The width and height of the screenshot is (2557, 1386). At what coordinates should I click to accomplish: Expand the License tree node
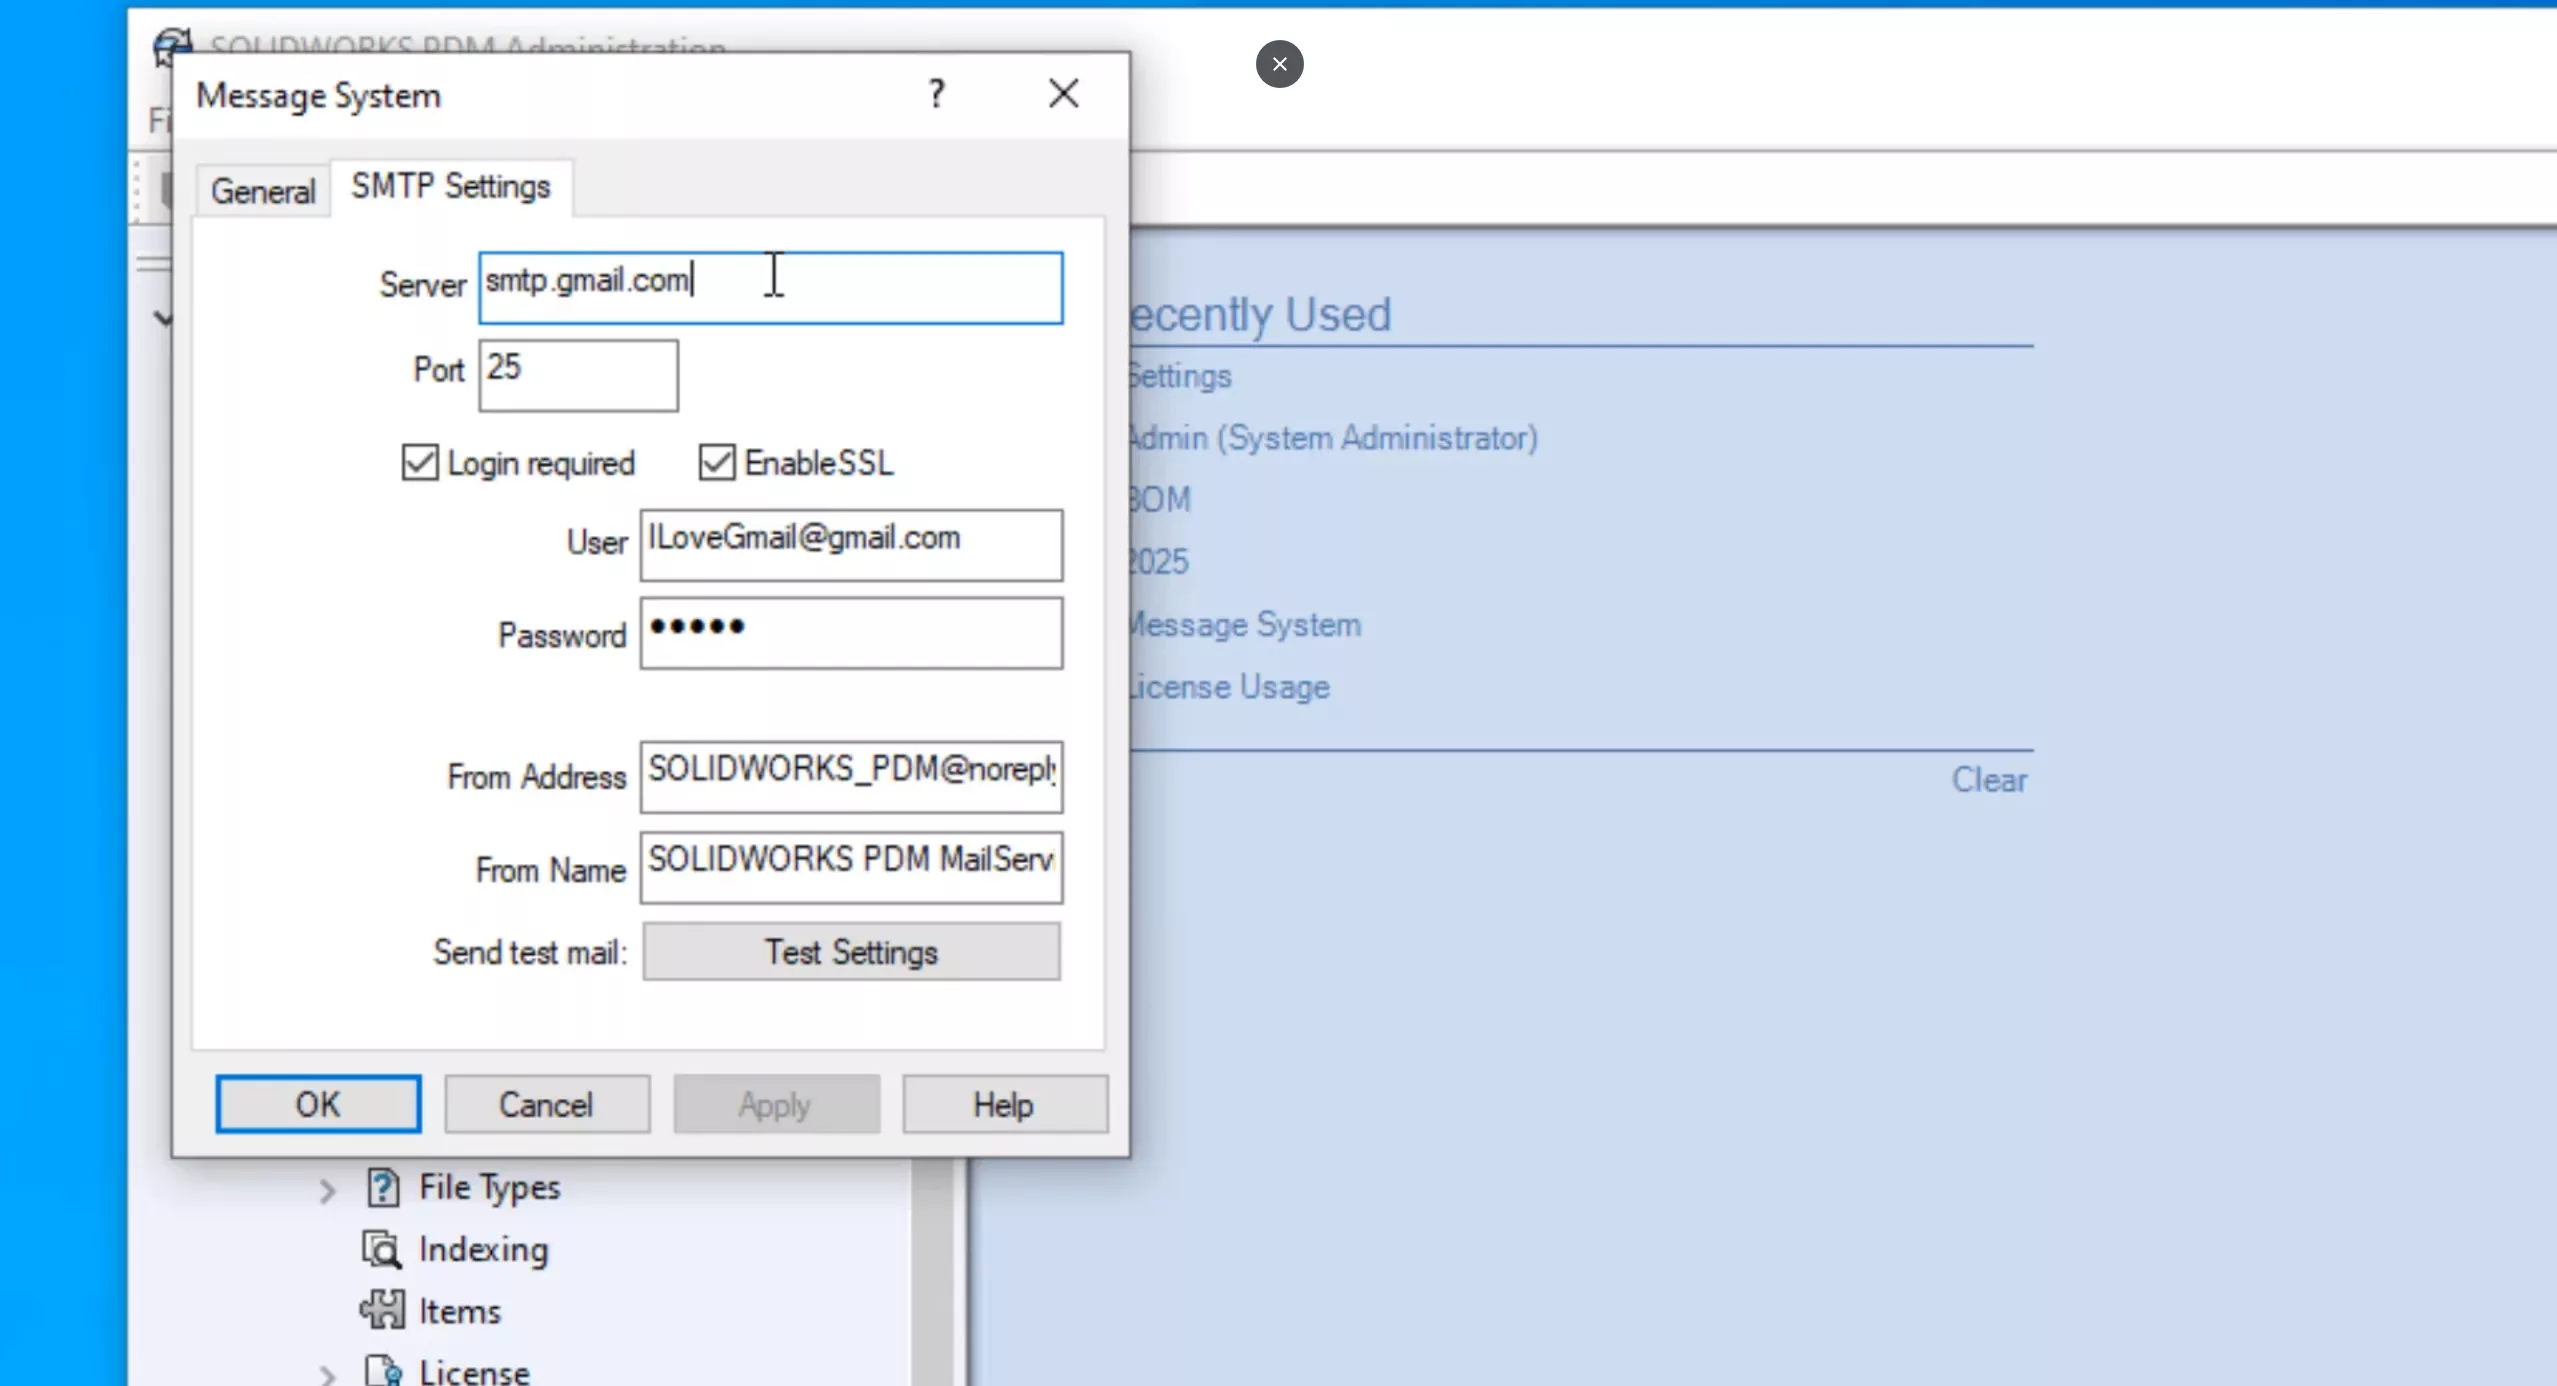tap(327, 1375)
